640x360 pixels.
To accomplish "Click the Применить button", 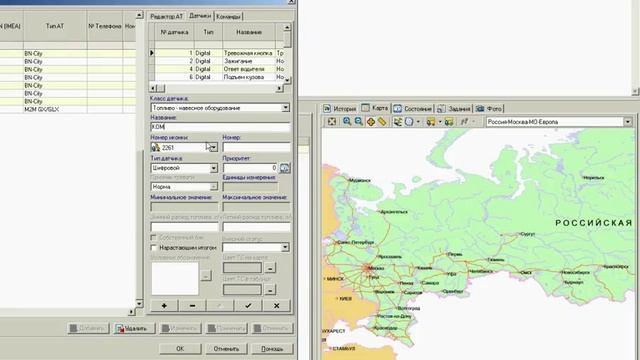I will tap(227, 328).
